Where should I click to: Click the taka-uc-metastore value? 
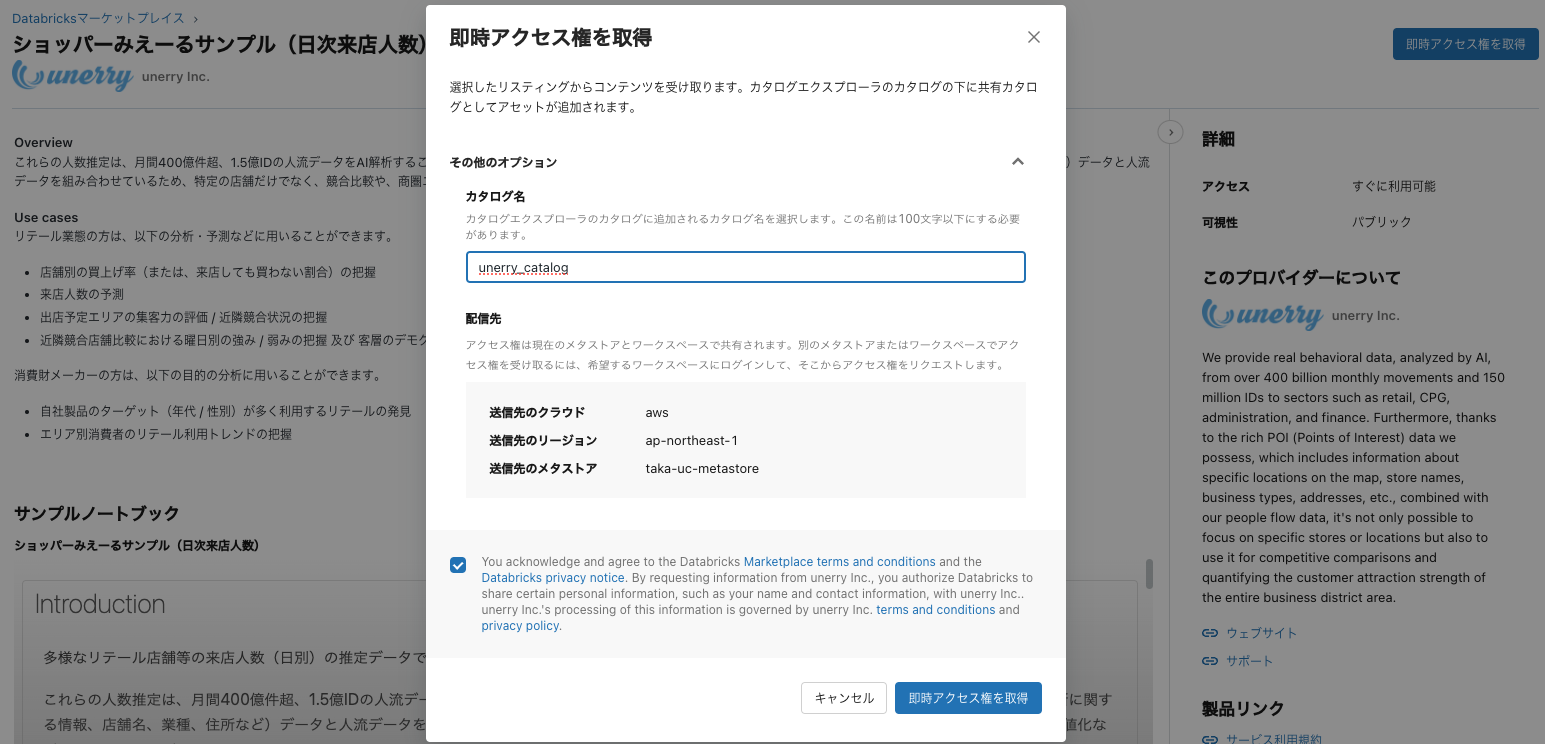(702, 468)
